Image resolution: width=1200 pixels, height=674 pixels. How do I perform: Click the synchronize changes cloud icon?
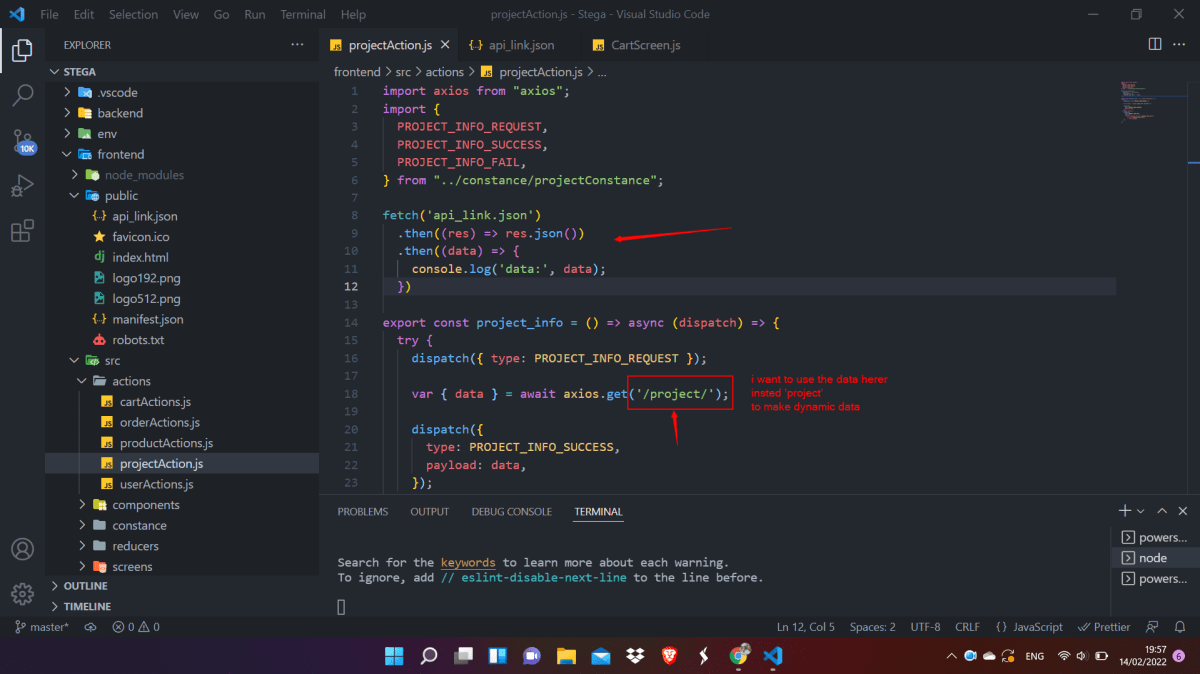coord(91,627)
